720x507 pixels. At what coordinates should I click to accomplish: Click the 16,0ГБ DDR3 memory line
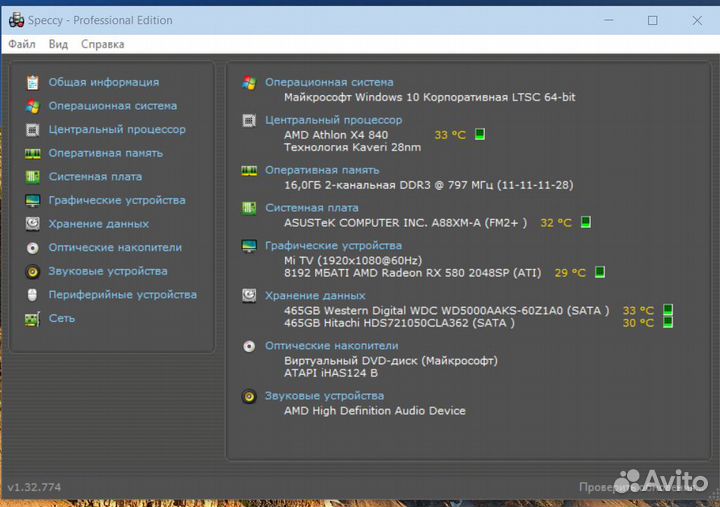(x=428, y=185)
